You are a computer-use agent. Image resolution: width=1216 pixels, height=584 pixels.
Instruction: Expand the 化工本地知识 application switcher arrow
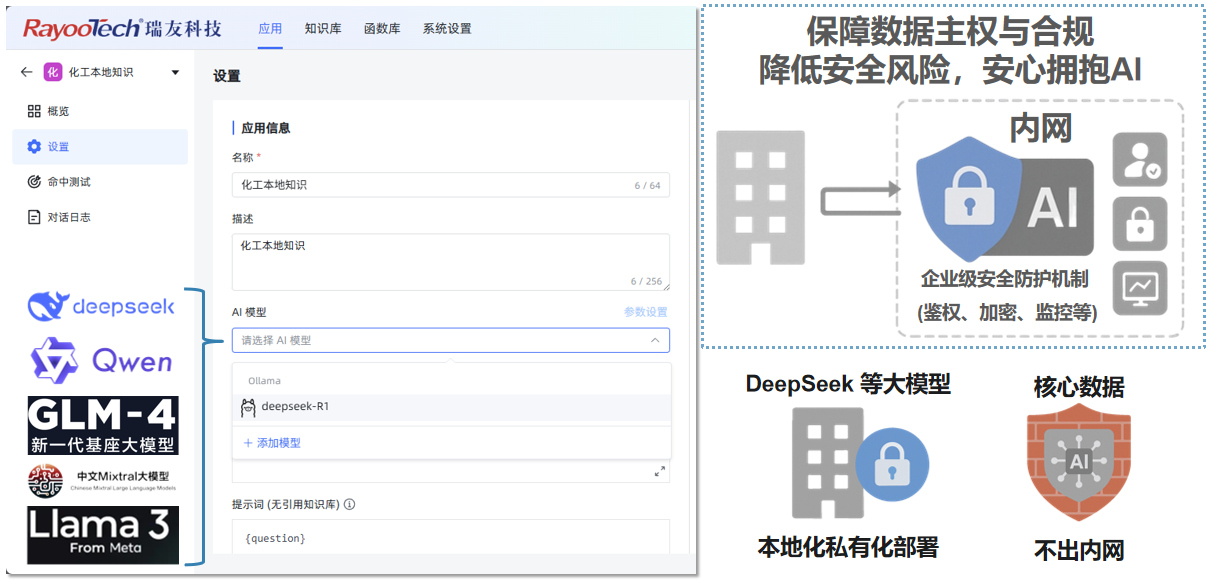click(x=175, y=73)
